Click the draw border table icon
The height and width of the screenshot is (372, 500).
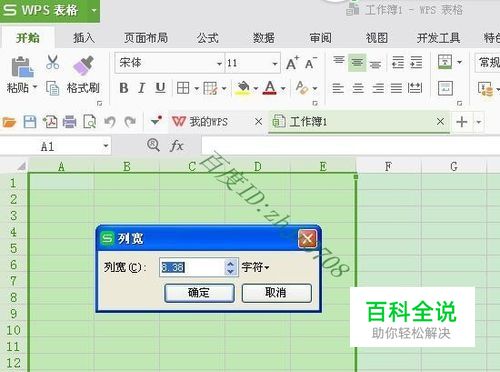[x=210, y=88]
